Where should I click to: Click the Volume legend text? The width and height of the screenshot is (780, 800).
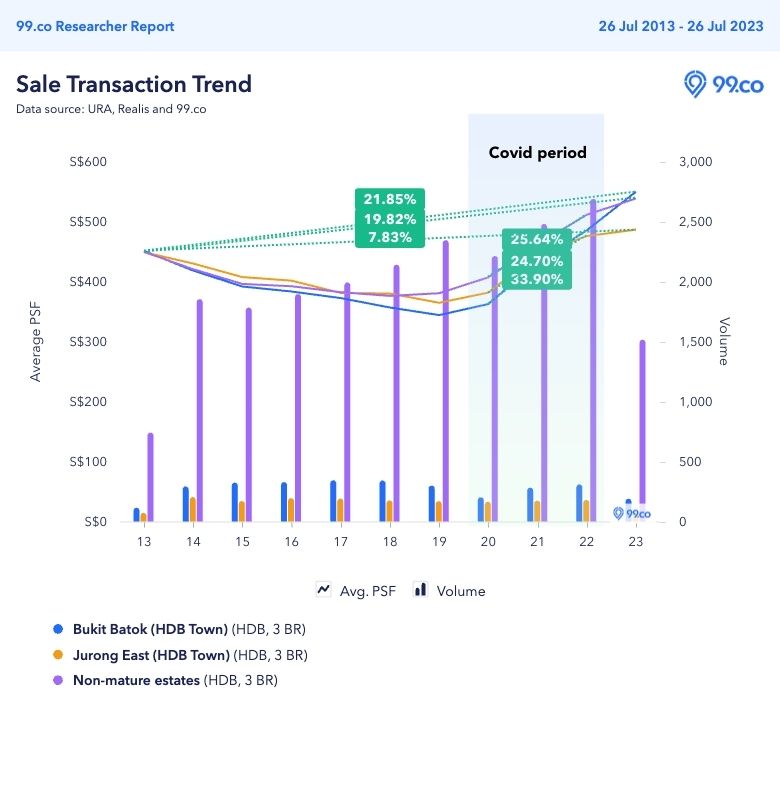pyautogui.click(x=461, y=591)
